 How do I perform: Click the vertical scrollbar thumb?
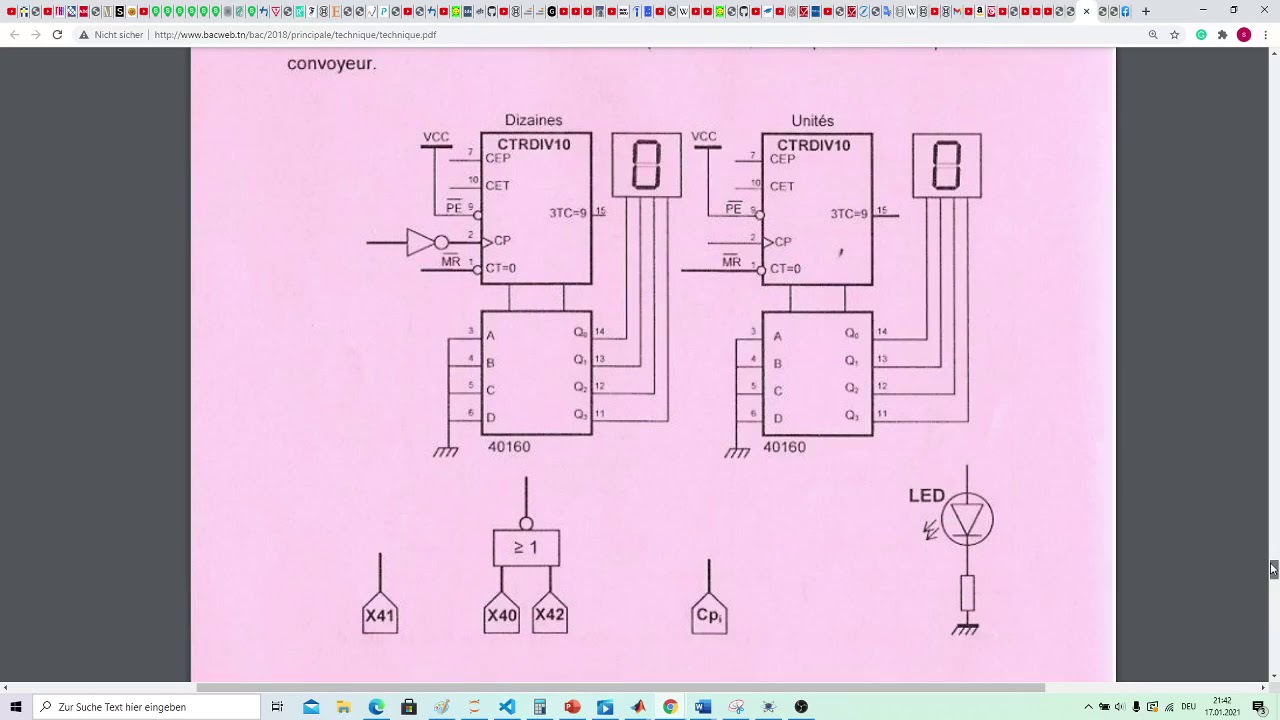coord(1273,569)
